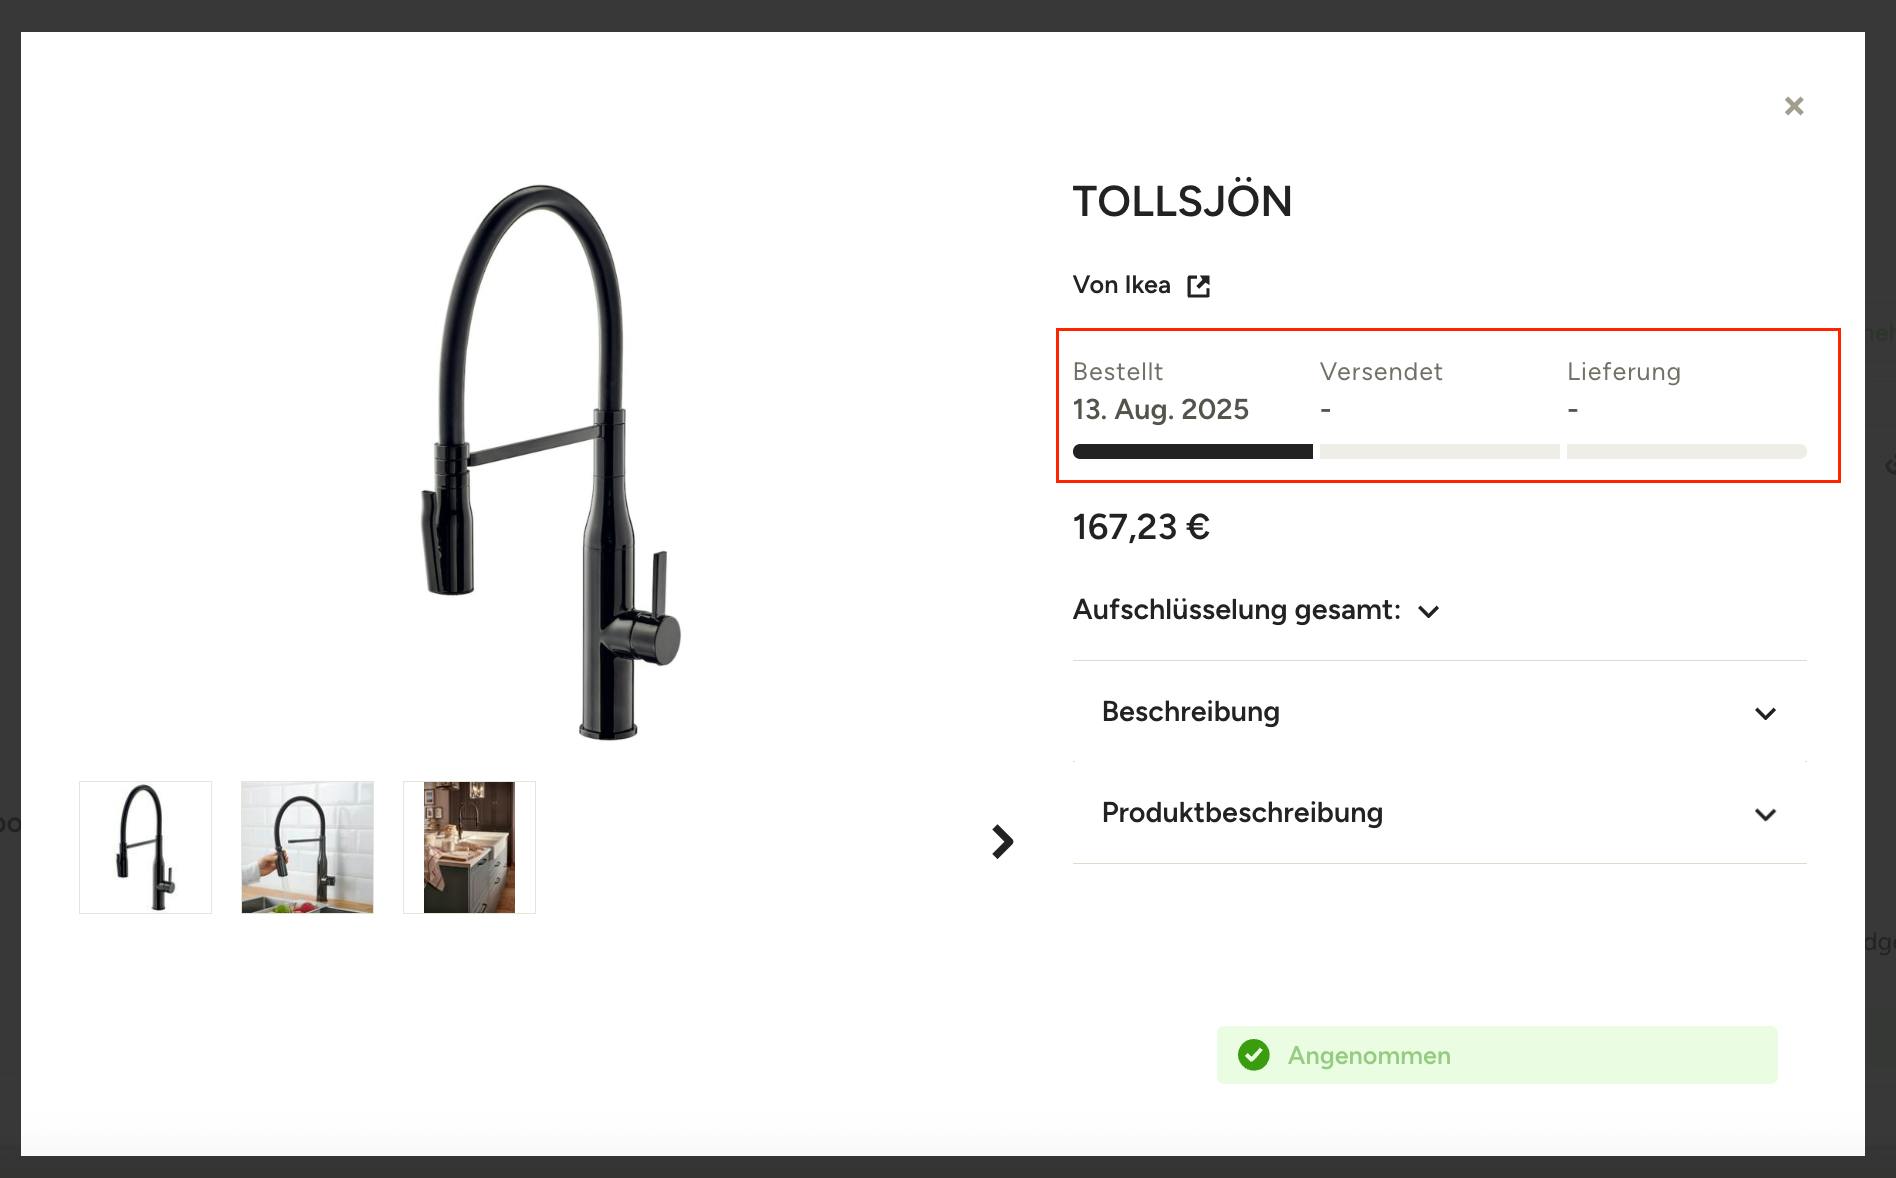Image resolution: width=1896 pixels, height=1178 pixels.
Task: Show the next product image with the arrow
Action: [1002, 842]
